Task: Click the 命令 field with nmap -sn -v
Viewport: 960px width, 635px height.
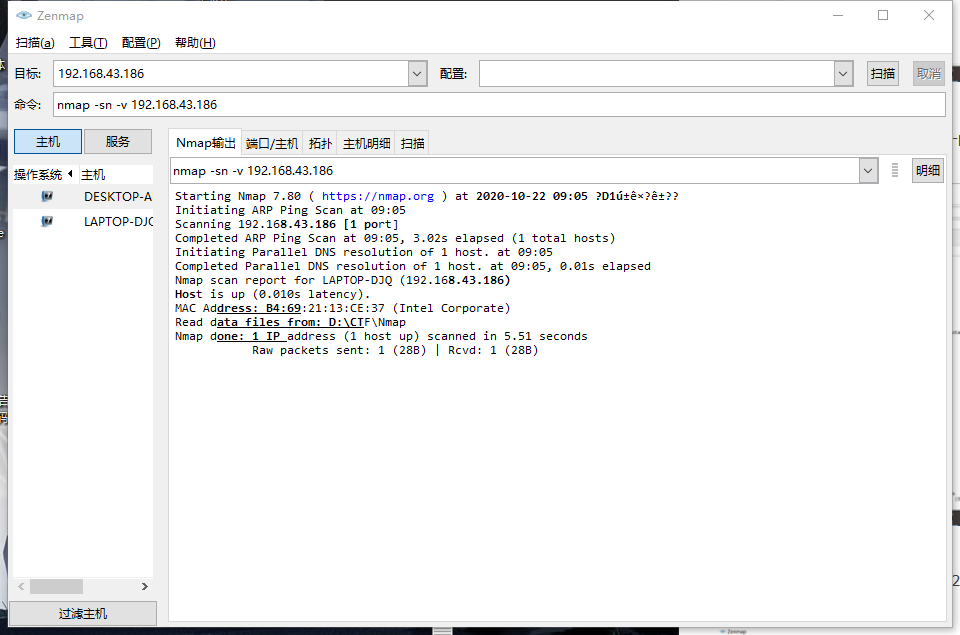Action: click(x=499, y=105)
